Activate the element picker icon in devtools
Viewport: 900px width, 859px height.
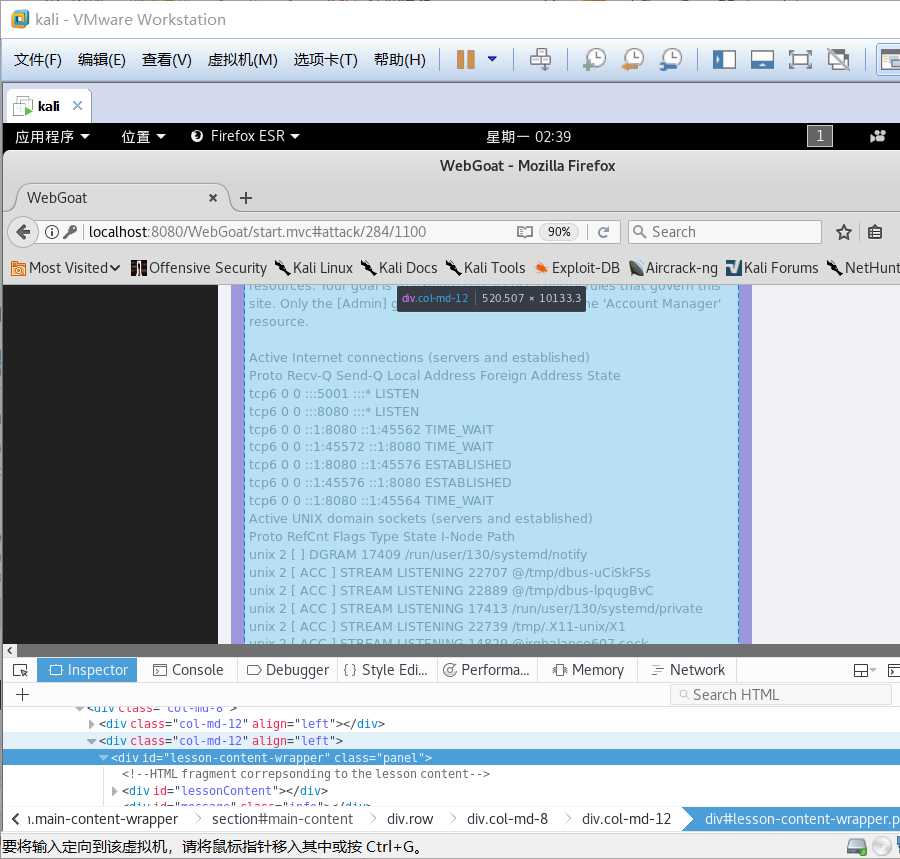pyautogui.click(x=20, y=670)
